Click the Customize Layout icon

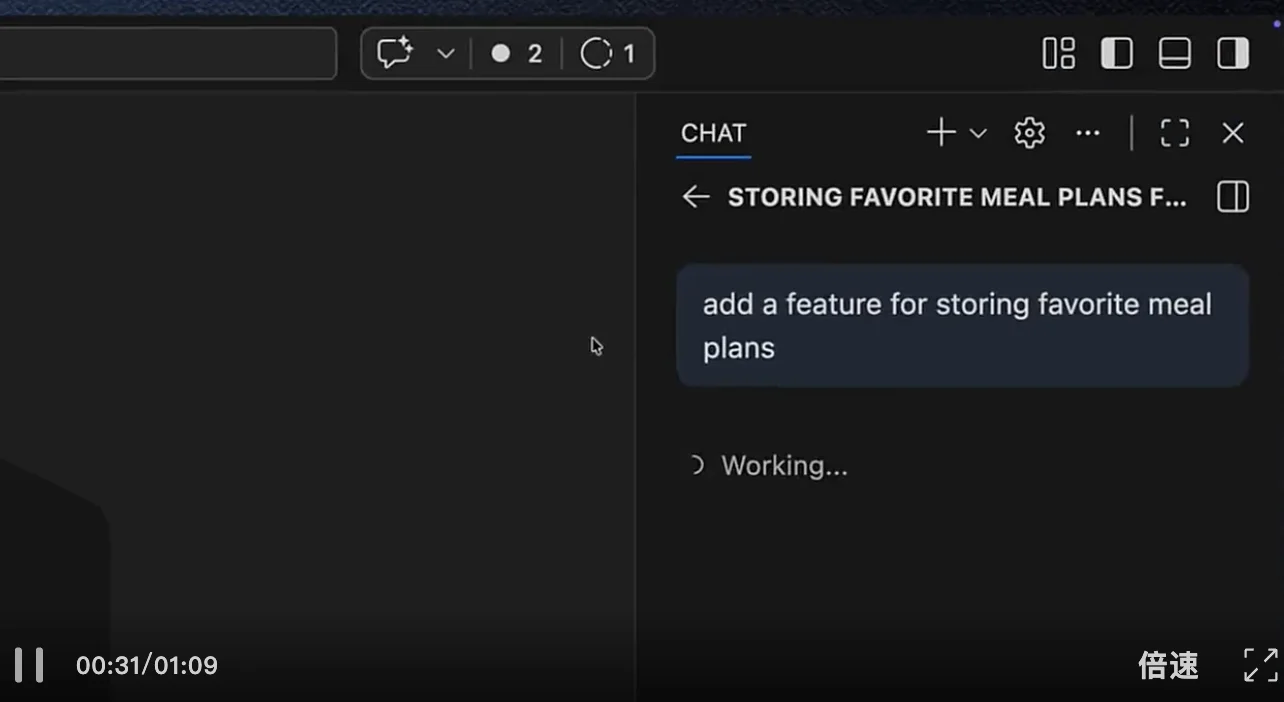[1058, 53]
